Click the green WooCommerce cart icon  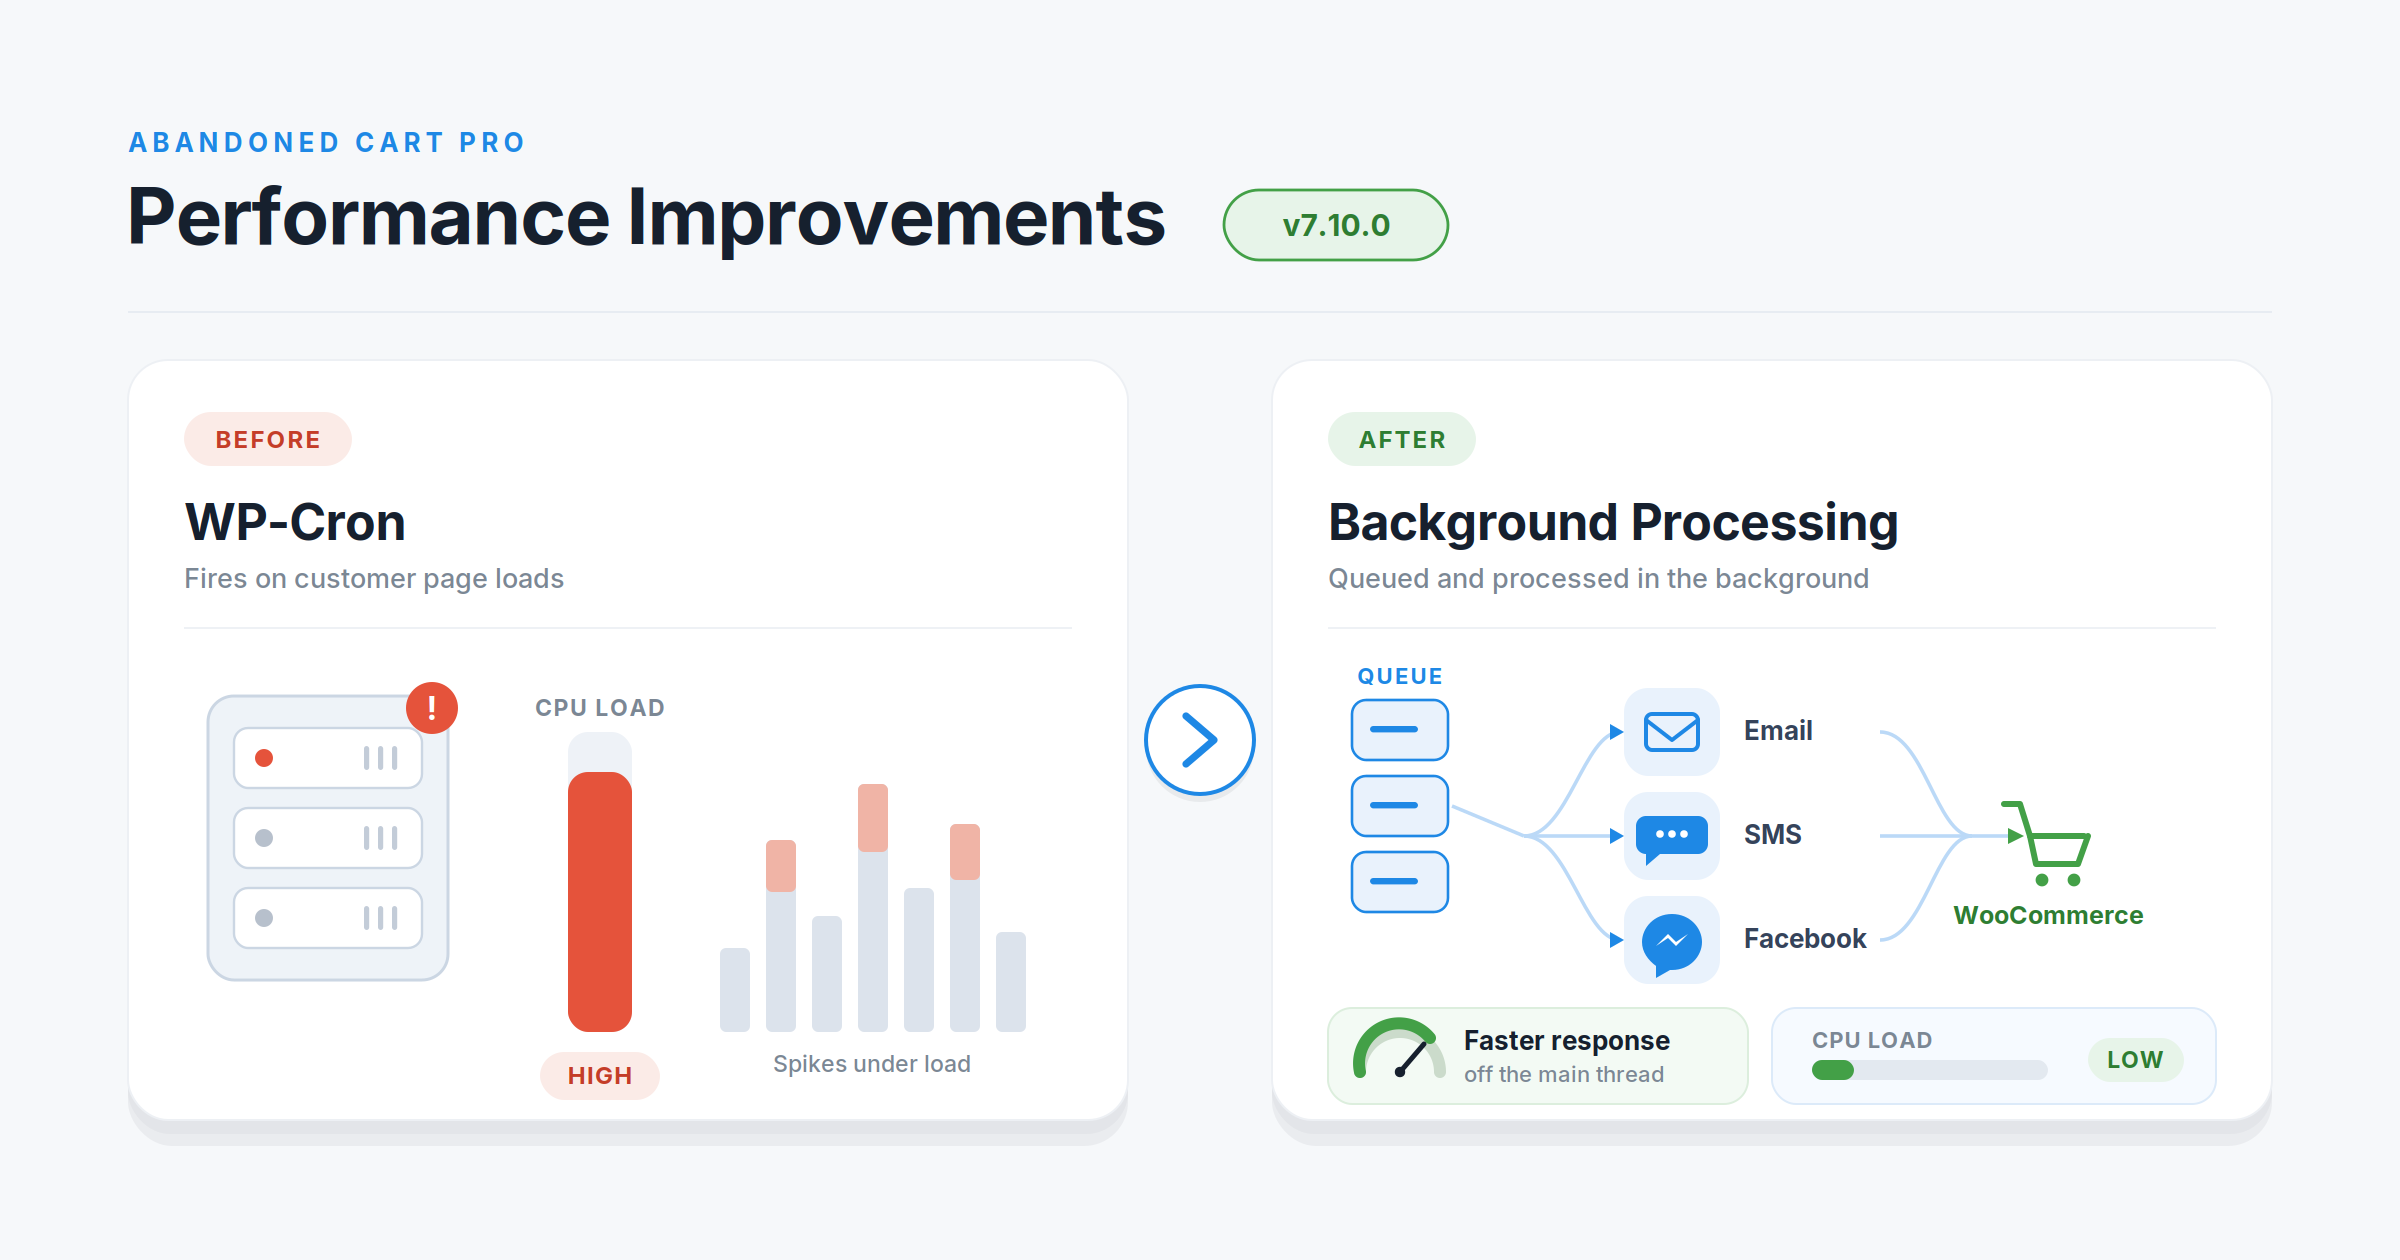pos(2046,843)
